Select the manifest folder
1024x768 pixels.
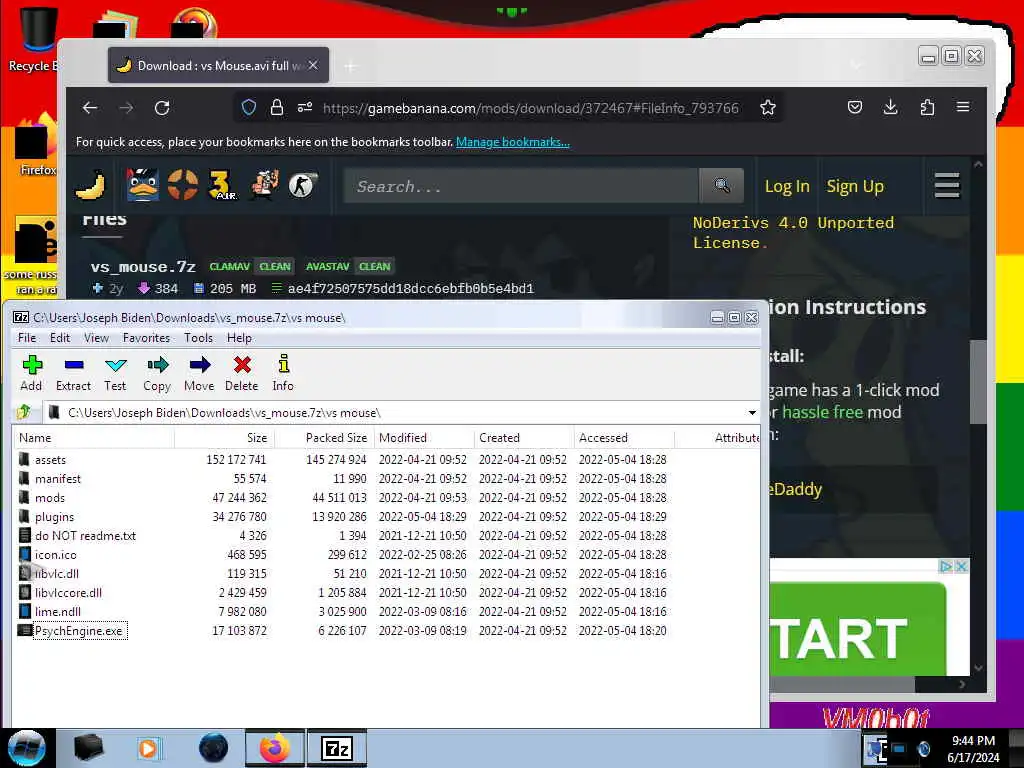[57, 479]
